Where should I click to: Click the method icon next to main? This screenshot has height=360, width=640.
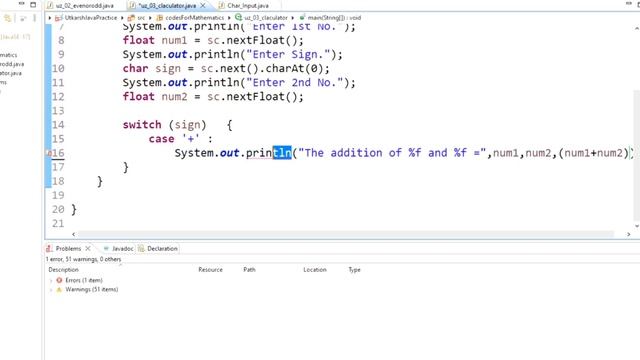pyautogui.click(x=302, y=17)
